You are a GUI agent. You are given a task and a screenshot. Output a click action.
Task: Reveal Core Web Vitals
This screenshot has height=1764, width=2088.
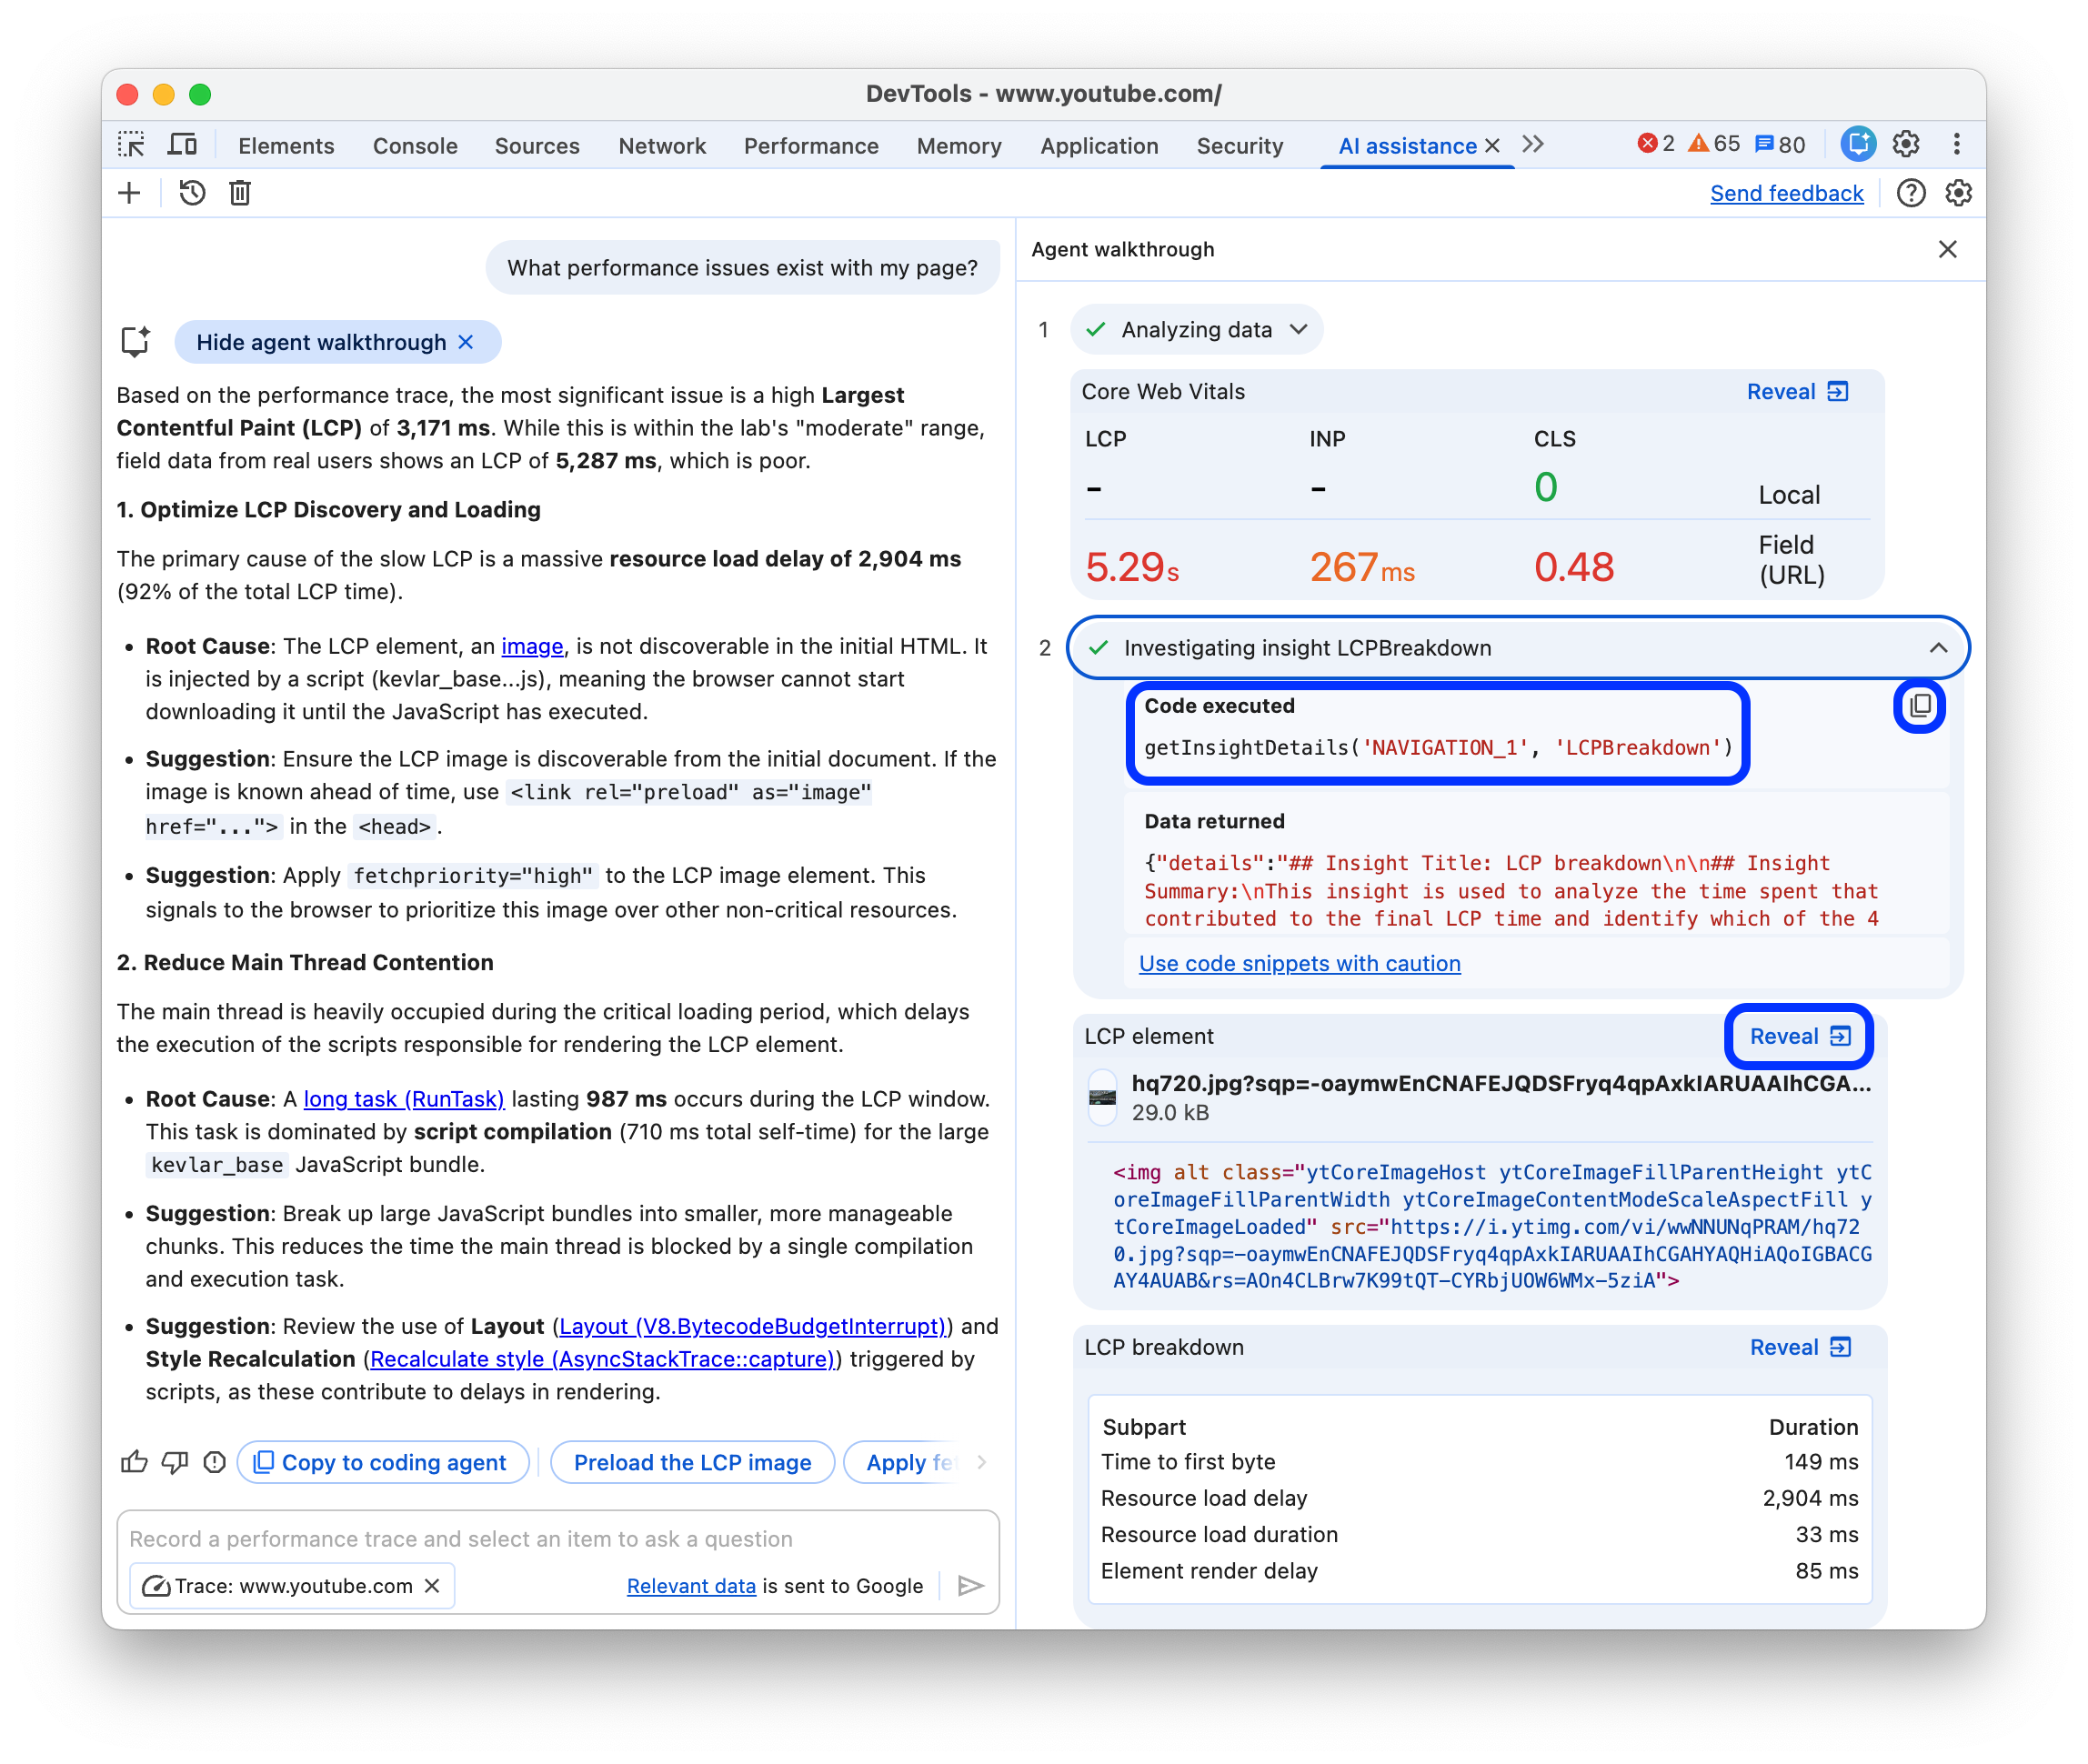1797,392
